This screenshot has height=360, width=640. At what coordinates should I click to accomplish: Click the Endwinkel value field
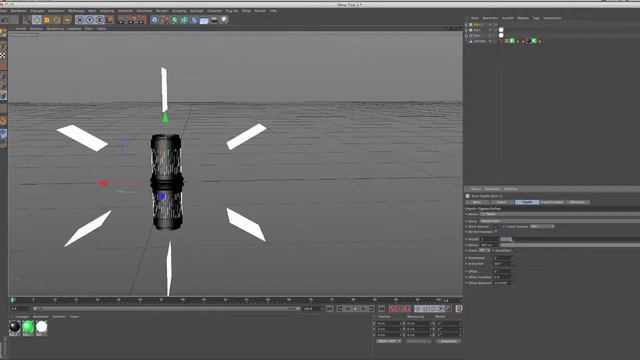click(x=502, y=264)
